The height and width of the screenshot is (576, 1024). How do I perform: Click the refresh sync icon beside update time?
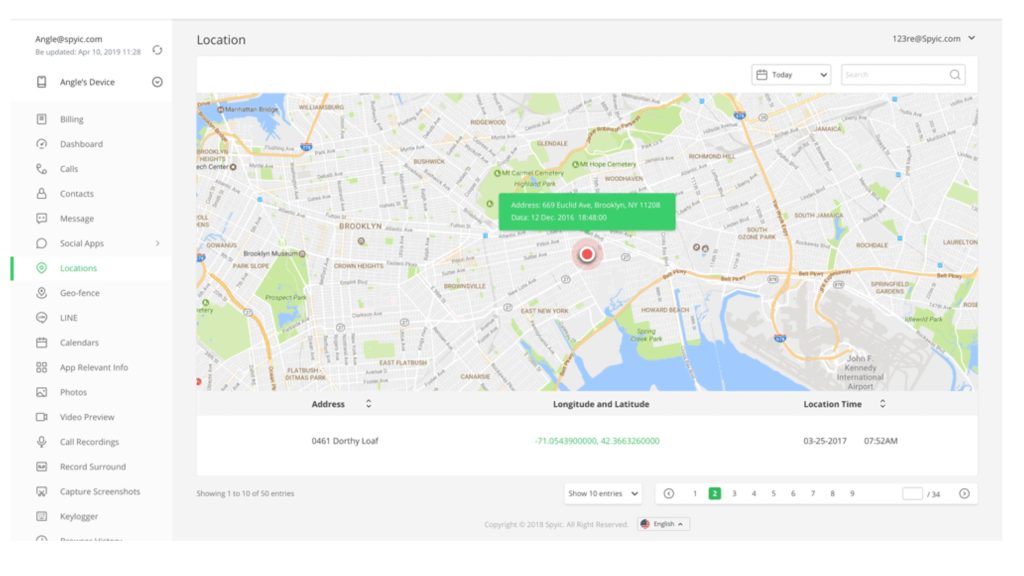[157, 50]
